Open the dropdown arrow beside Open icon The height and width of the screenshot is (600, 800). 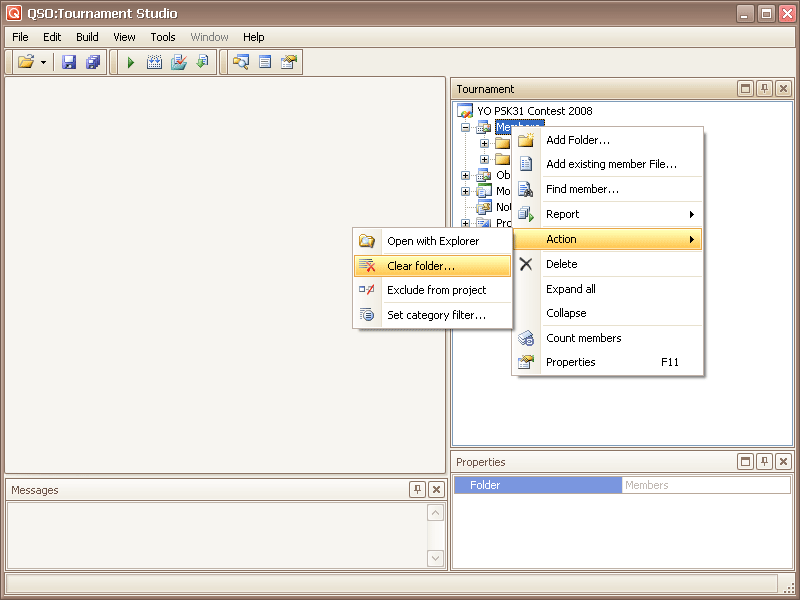tap(43, 62)
